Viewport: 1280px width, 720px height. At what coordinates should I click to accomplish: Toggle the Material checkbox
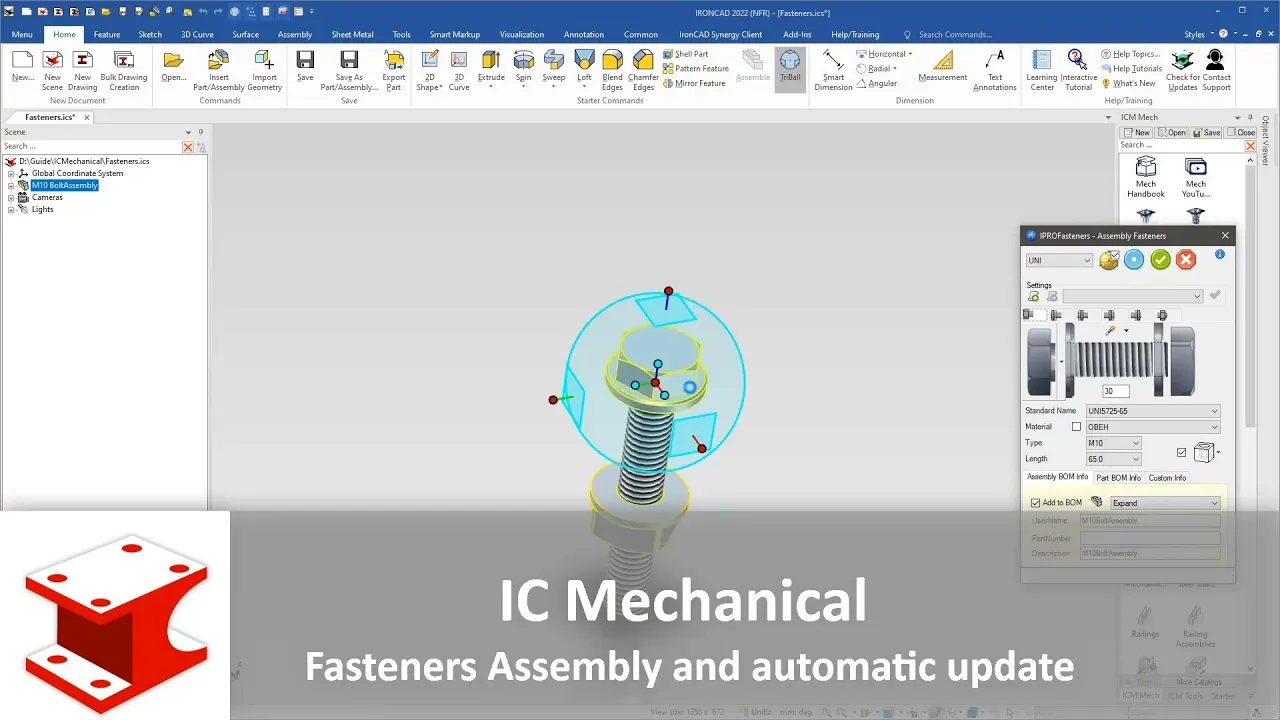point(1076,427)
